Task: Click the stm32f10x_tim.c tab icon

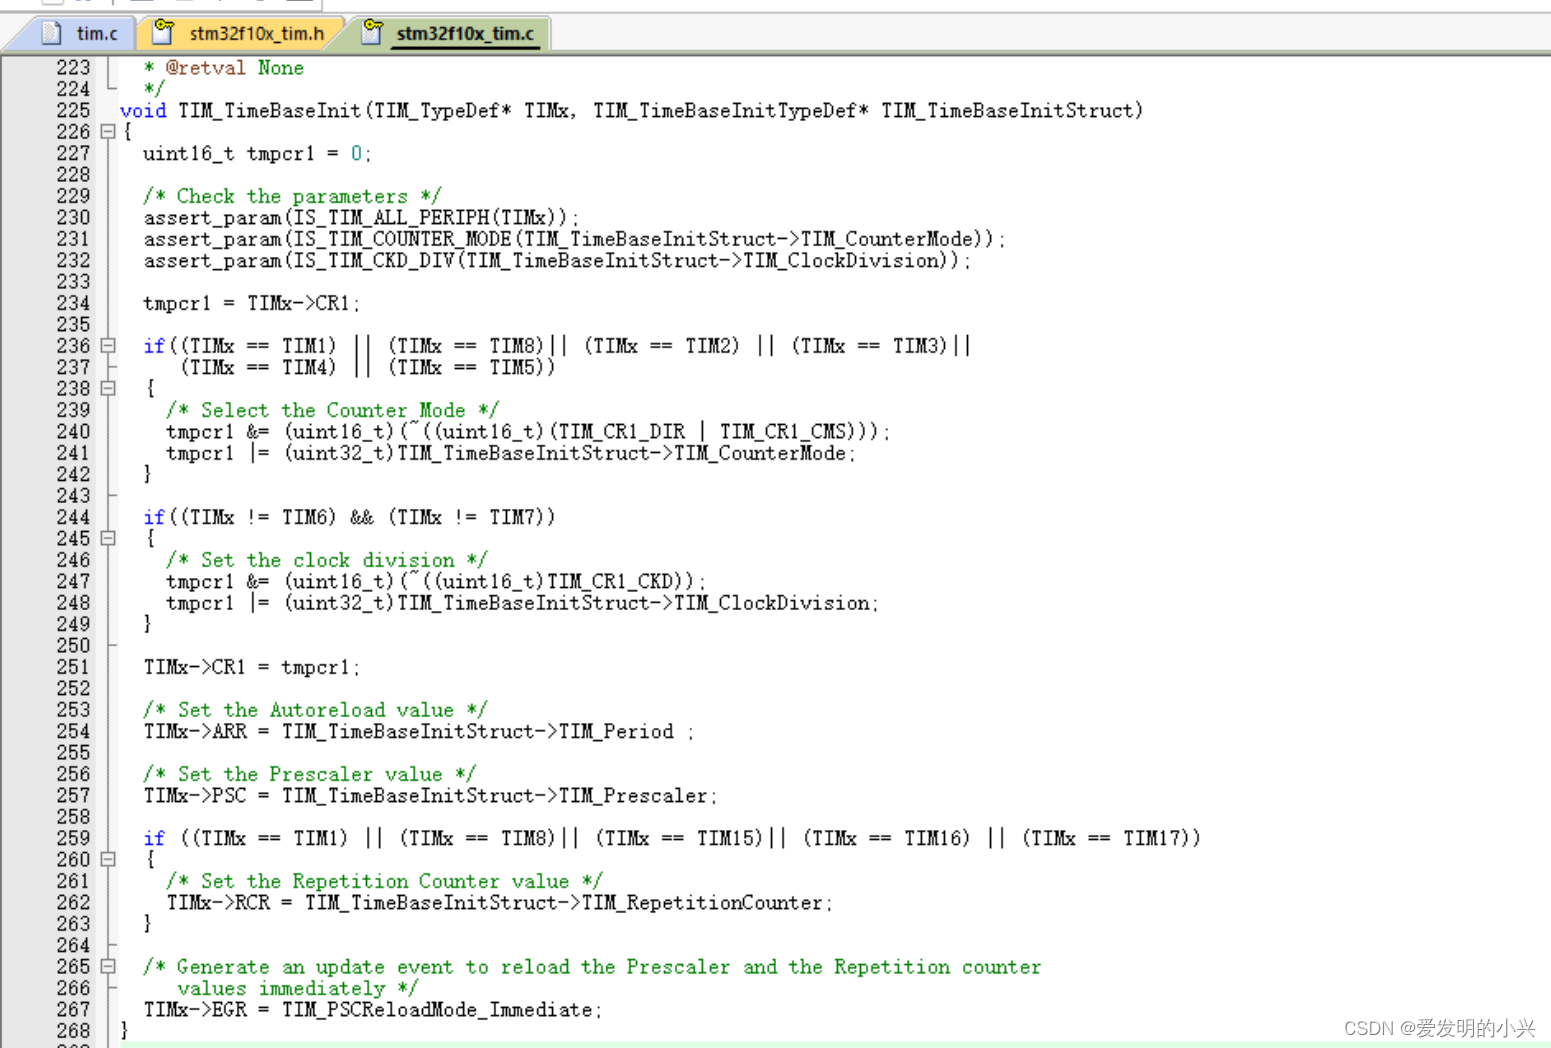Action: pos(372,33)
